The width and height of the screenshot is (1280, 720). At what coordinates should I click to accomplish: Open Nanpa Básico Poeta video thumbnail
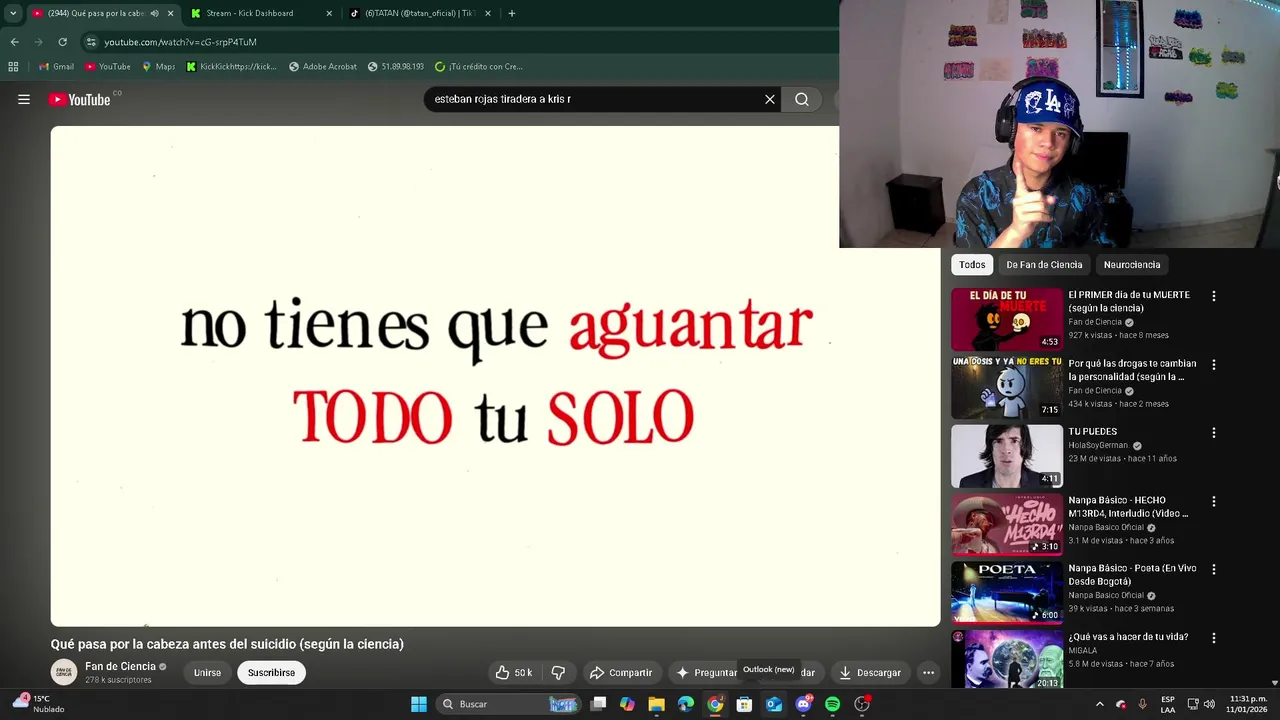(x=1007, y=592)
